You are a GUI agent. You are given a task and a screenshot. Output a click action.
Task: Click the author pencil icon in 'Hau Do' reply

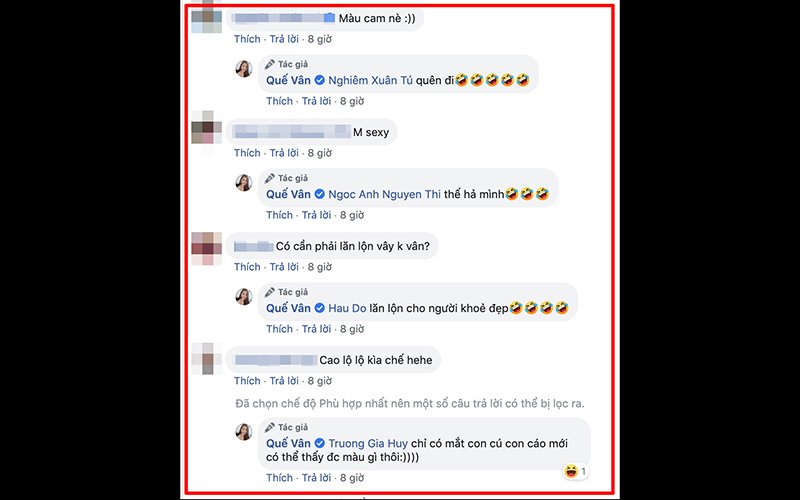tap(270, 292)
